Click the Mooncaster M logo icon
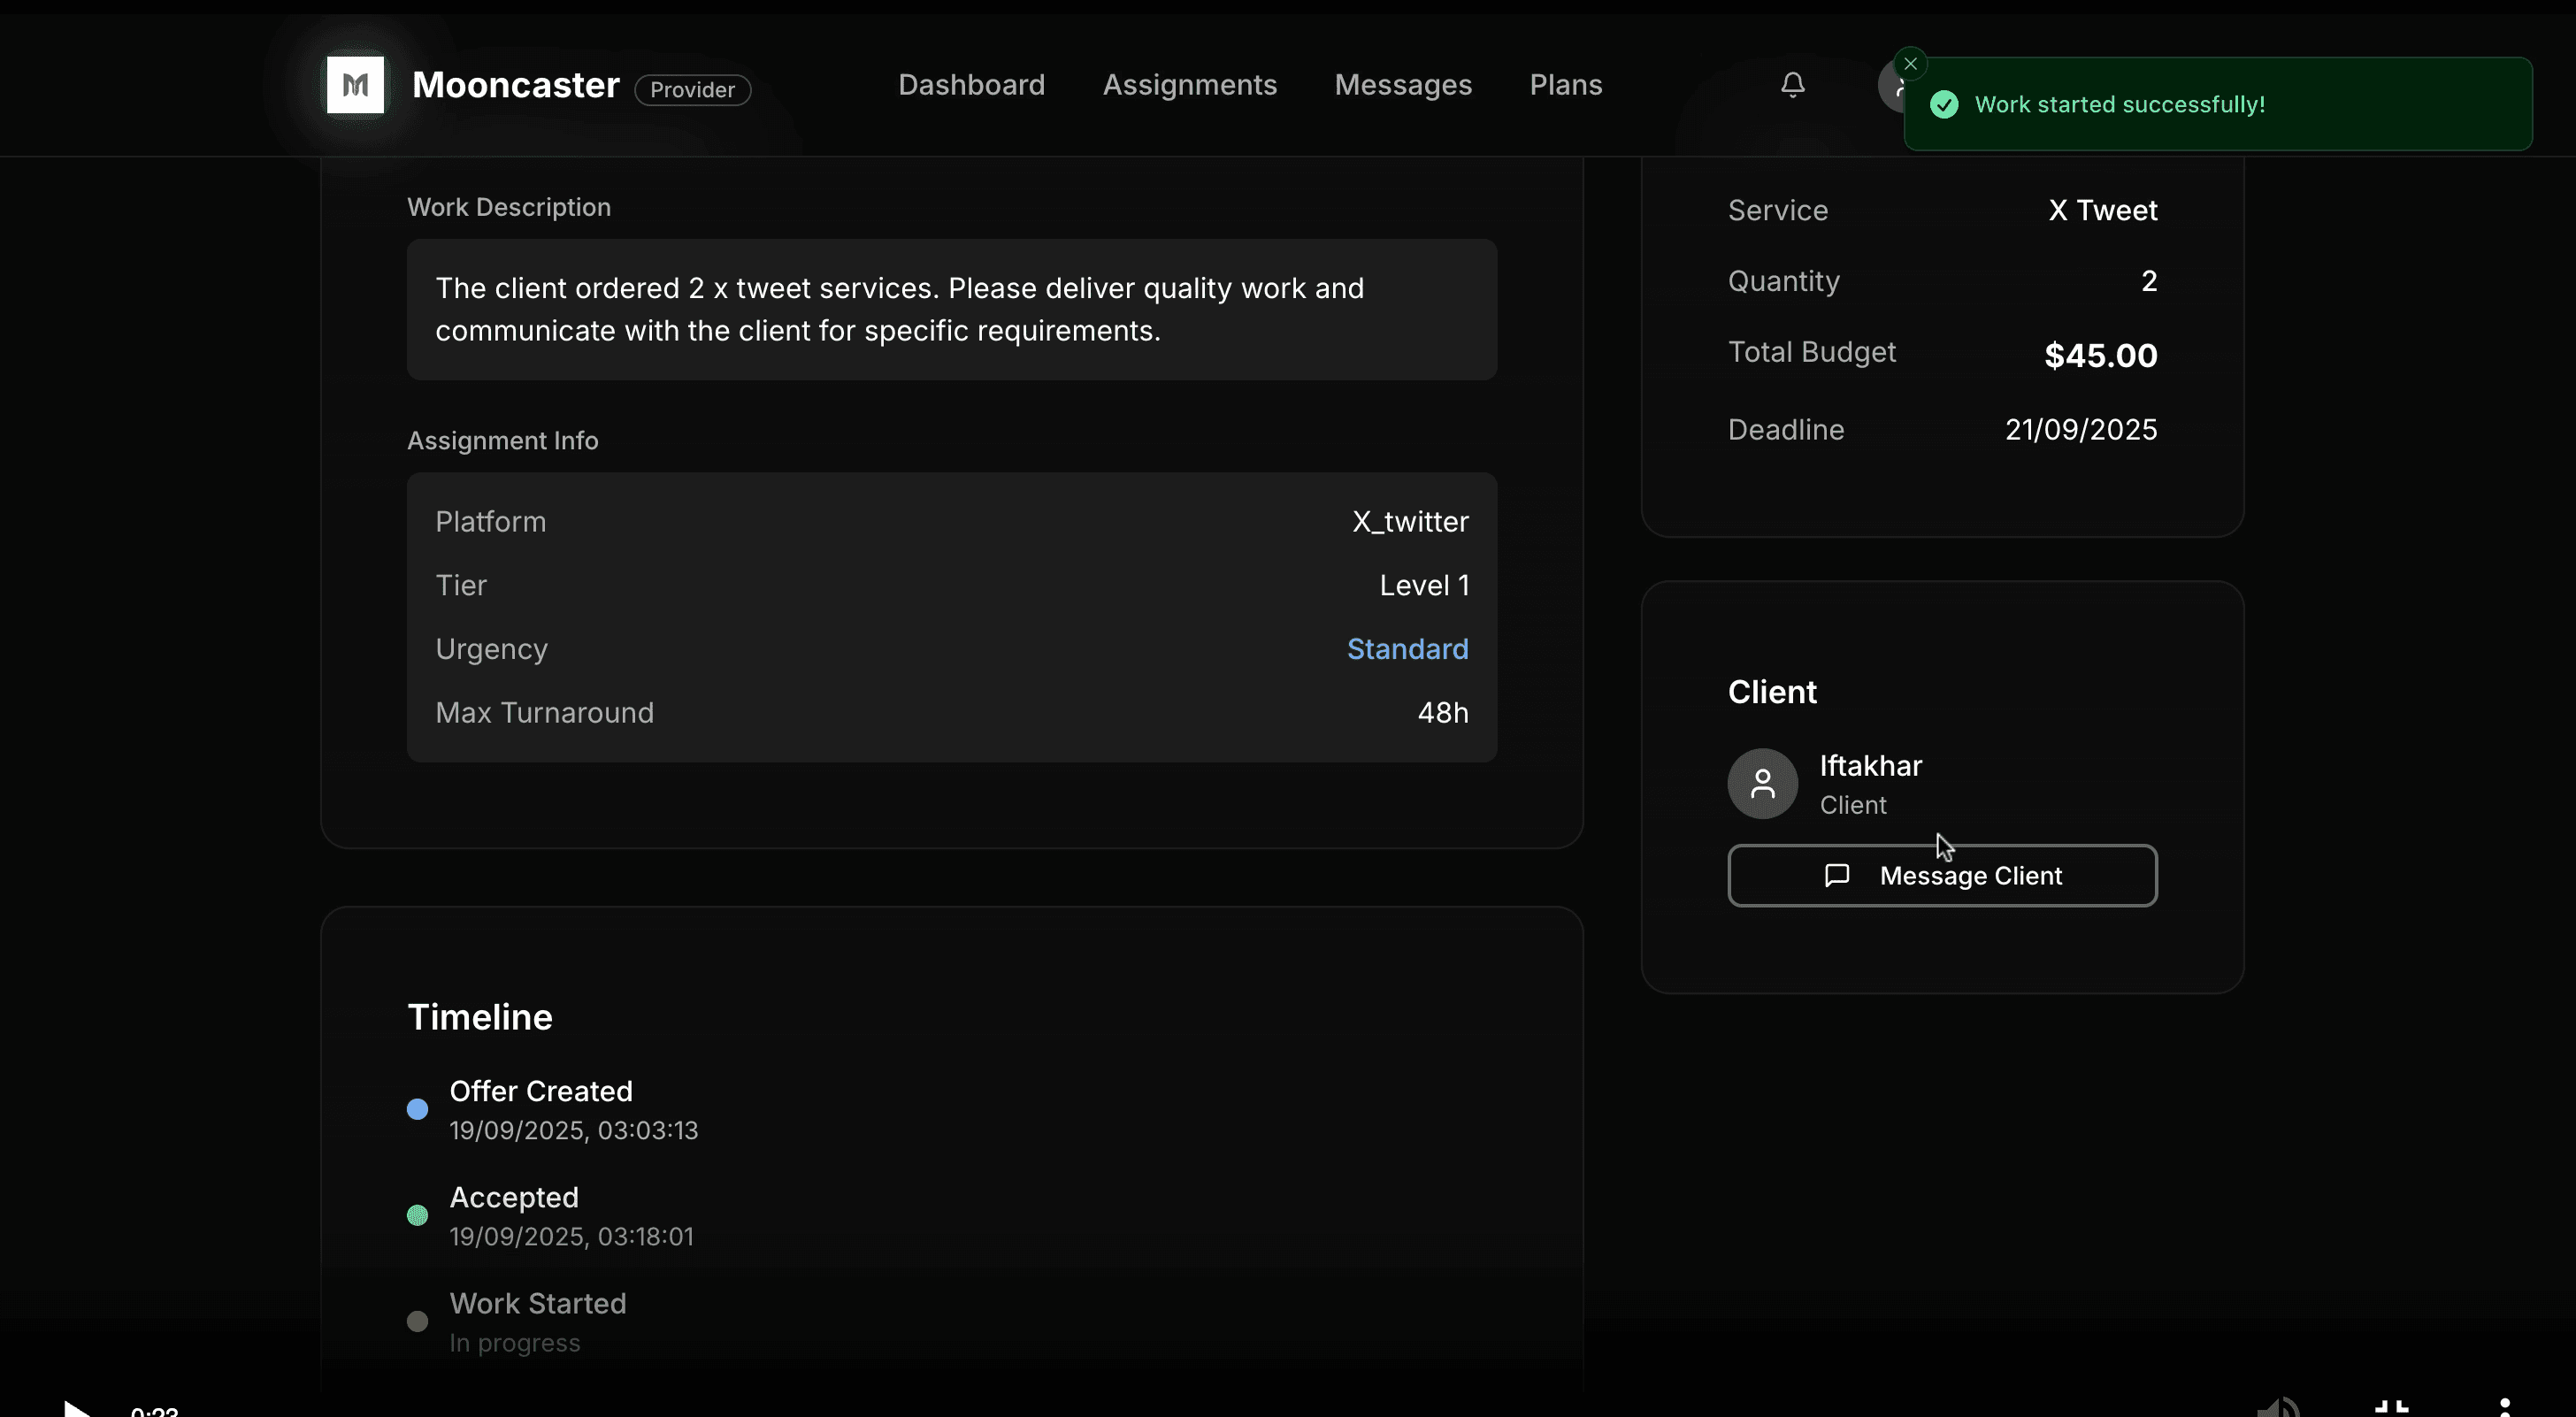The height and width of the screenshot is (1417, 2576). point(355,84)
